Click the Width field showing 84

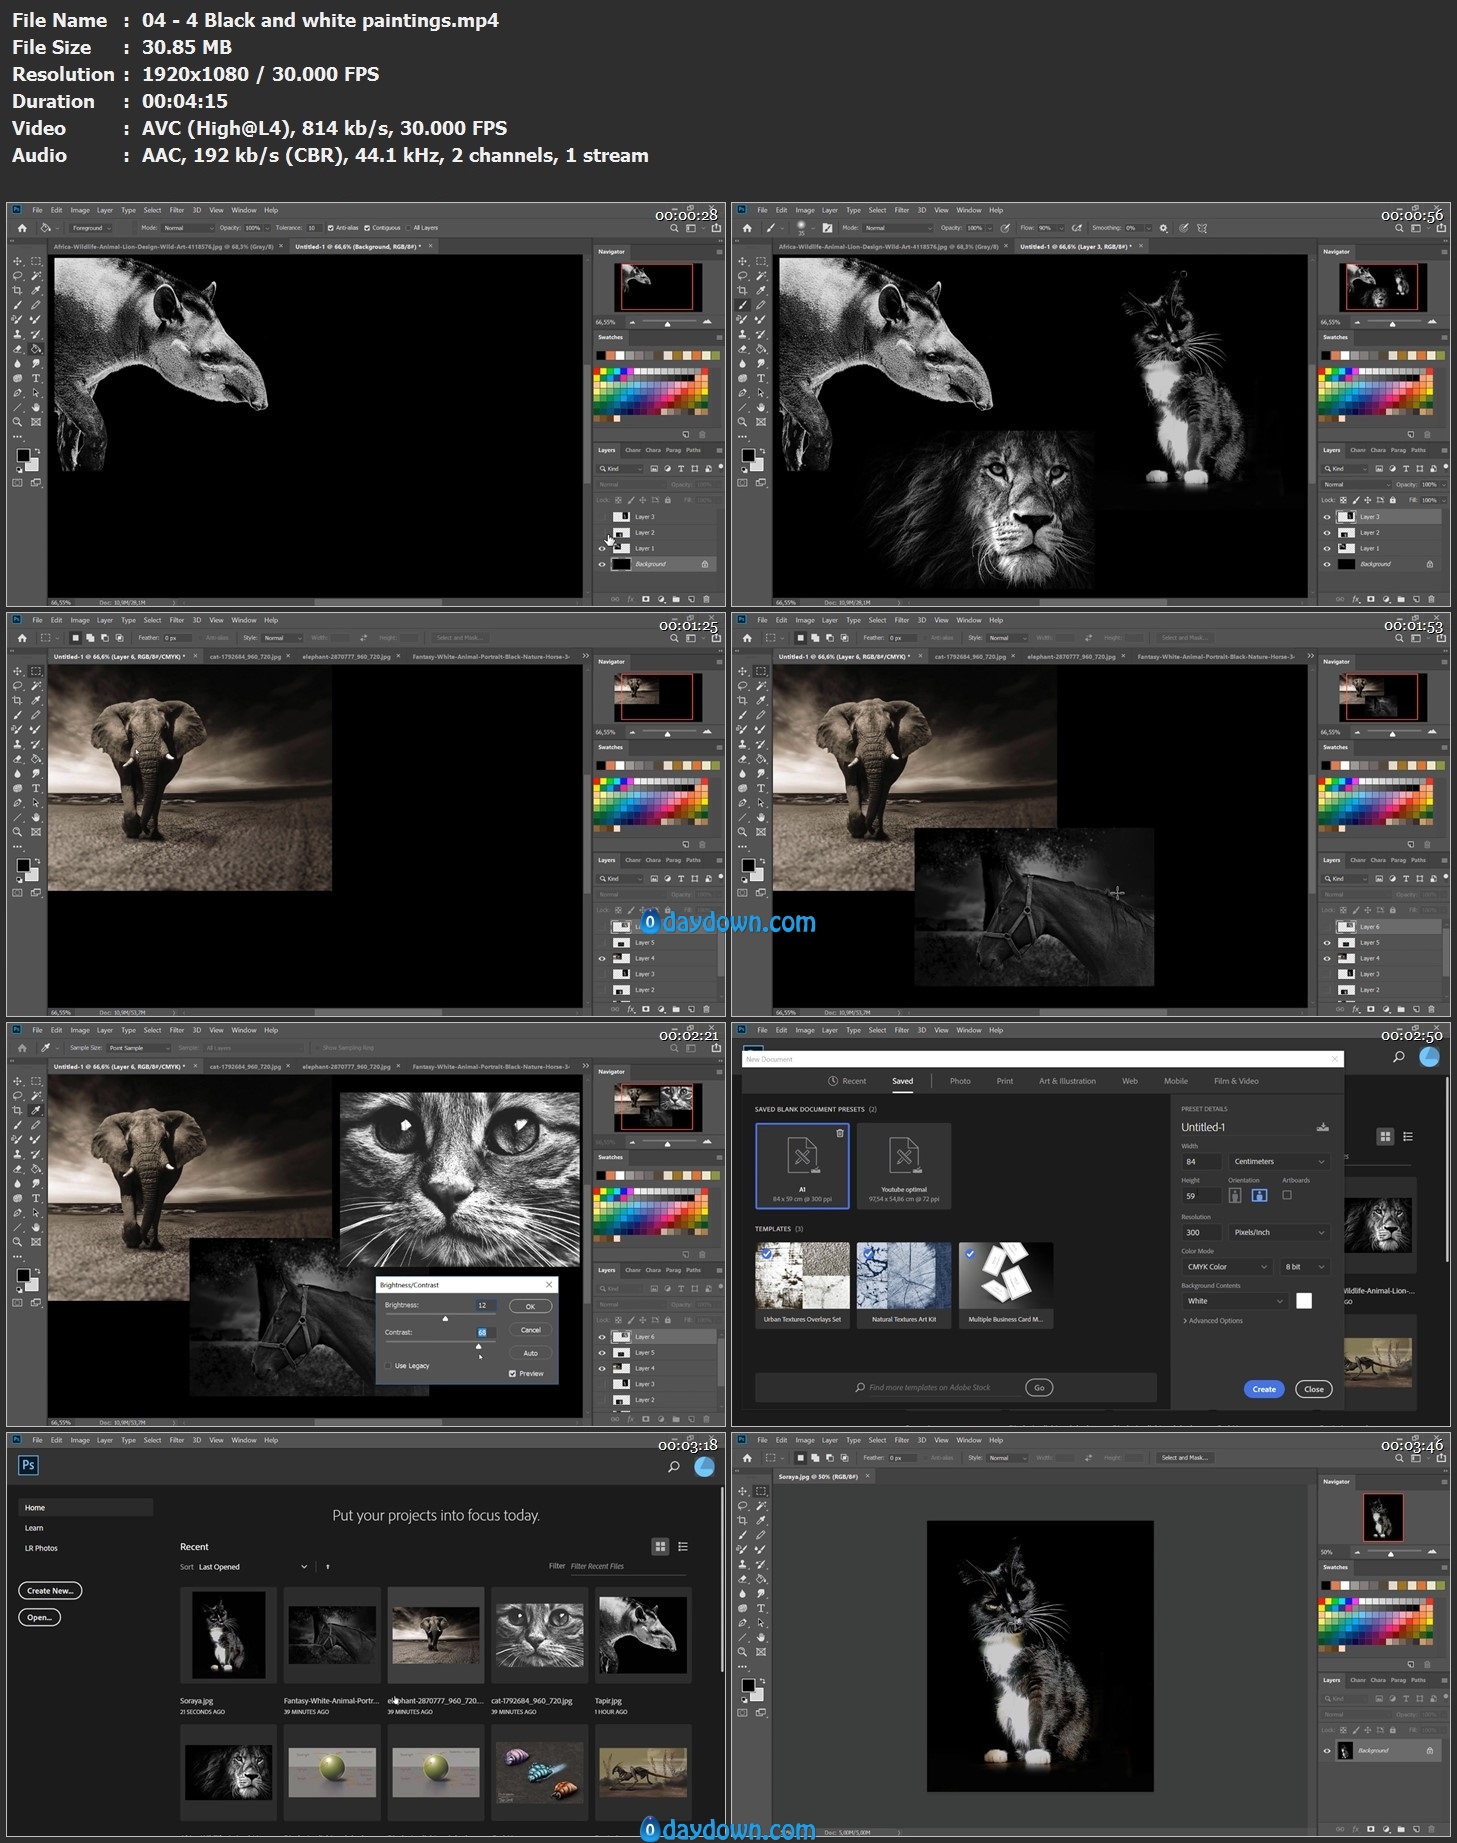1201,1161
